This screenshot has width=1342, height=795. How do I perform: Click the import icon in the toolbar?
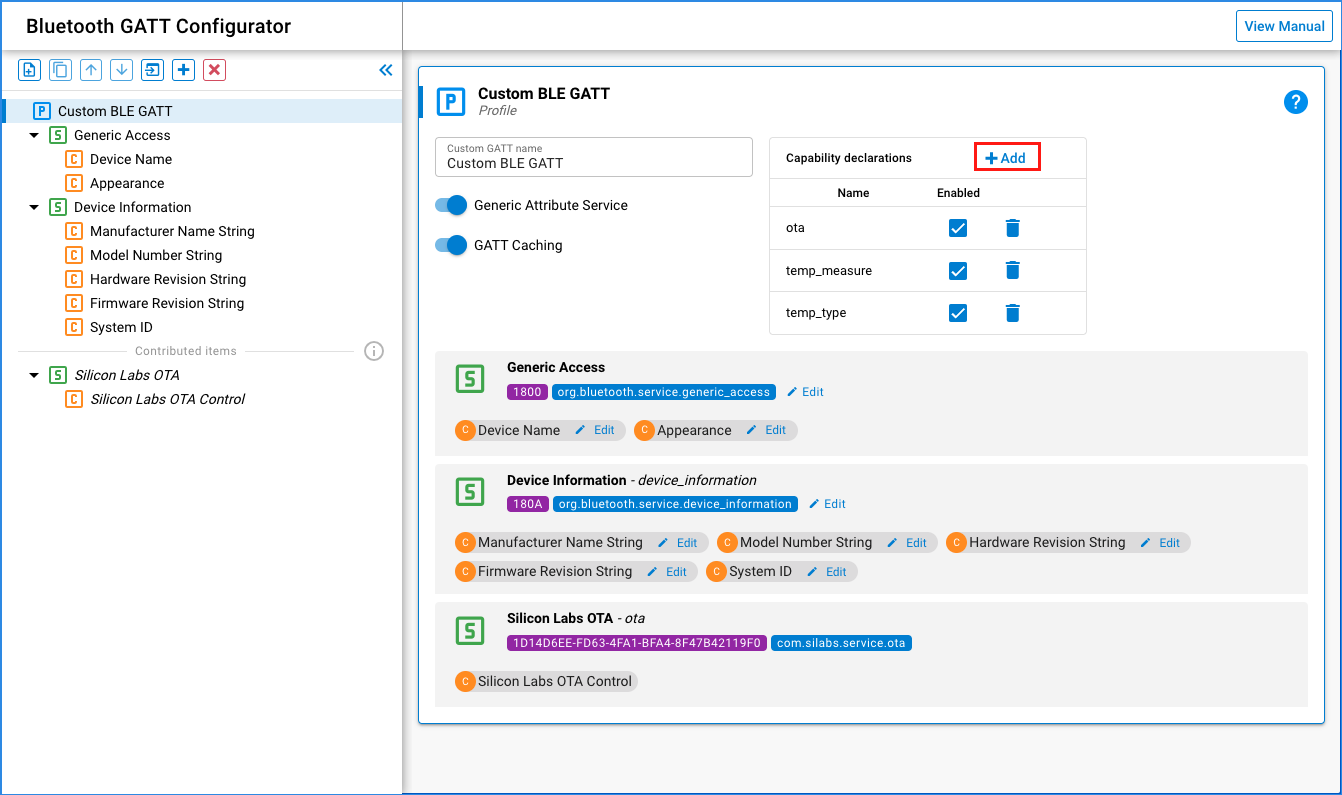[152, 70]
